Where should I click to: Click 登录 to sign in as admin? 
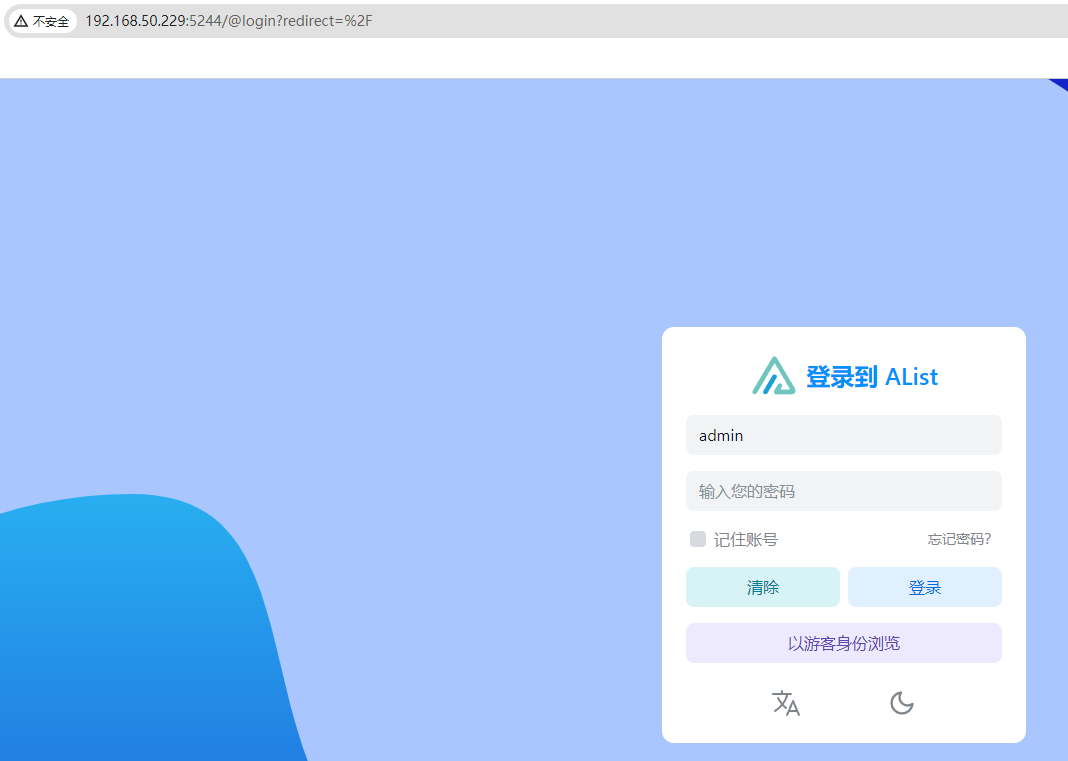[924, 587]
